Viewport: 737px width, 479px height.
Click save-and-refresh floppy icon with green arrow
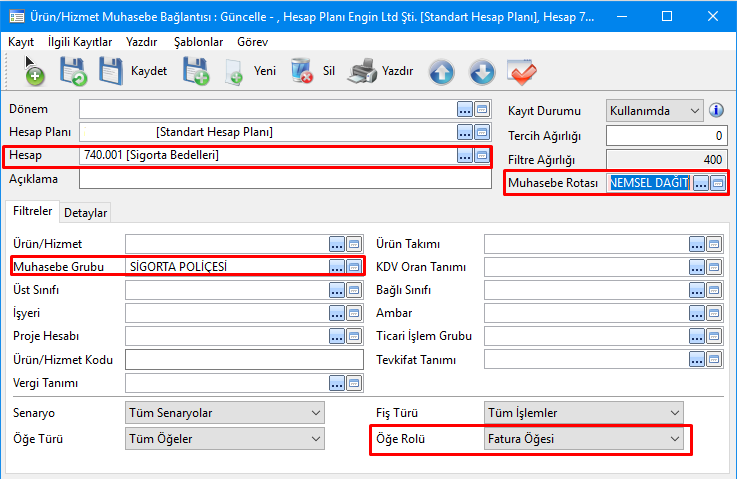(x=73, y=72)
